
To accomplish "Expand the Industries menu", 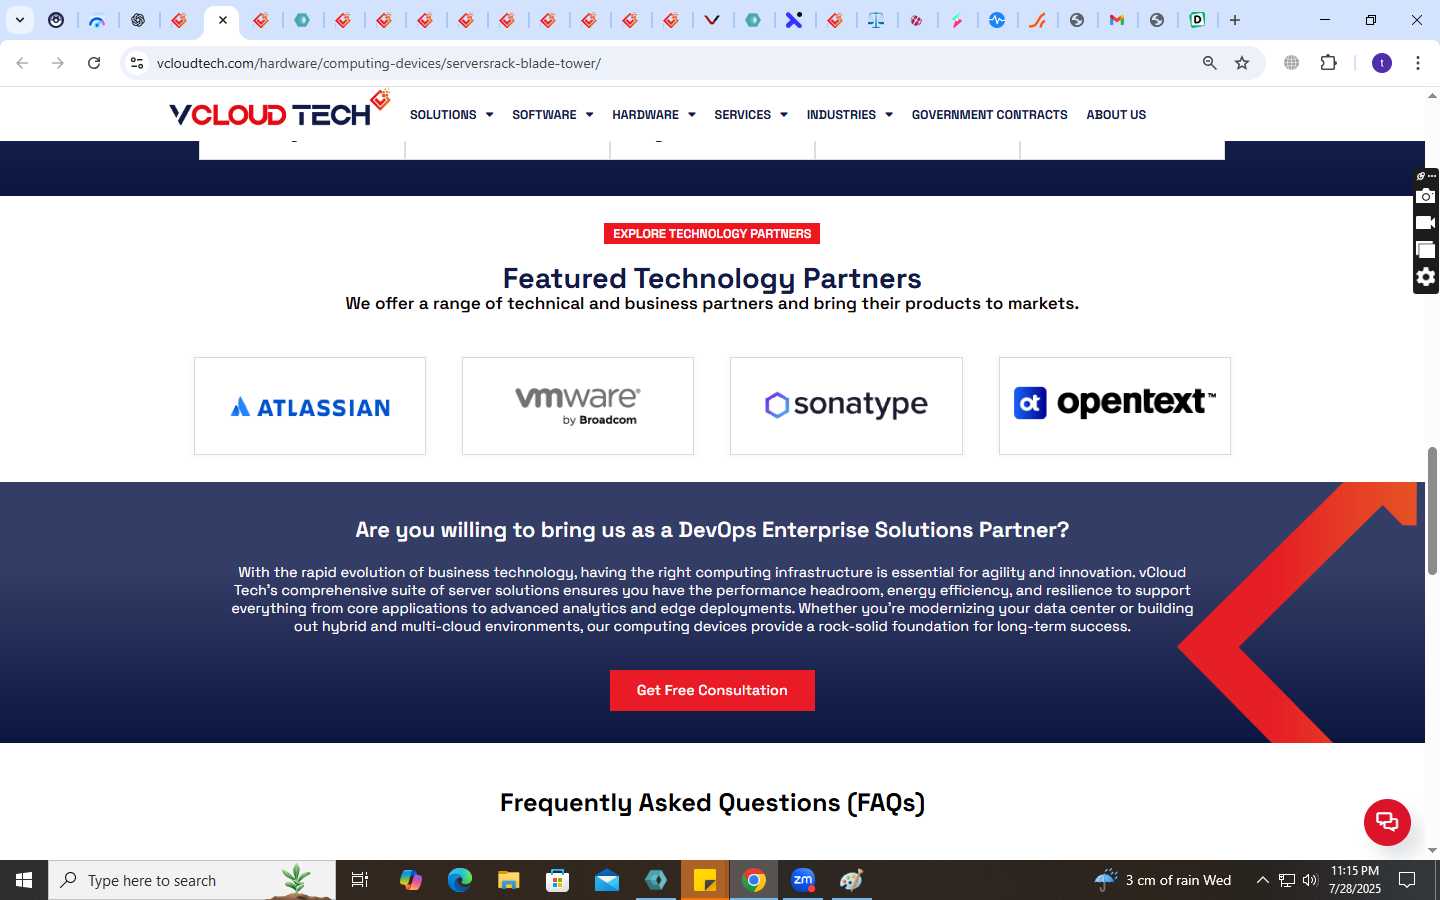I will point(849,115).
